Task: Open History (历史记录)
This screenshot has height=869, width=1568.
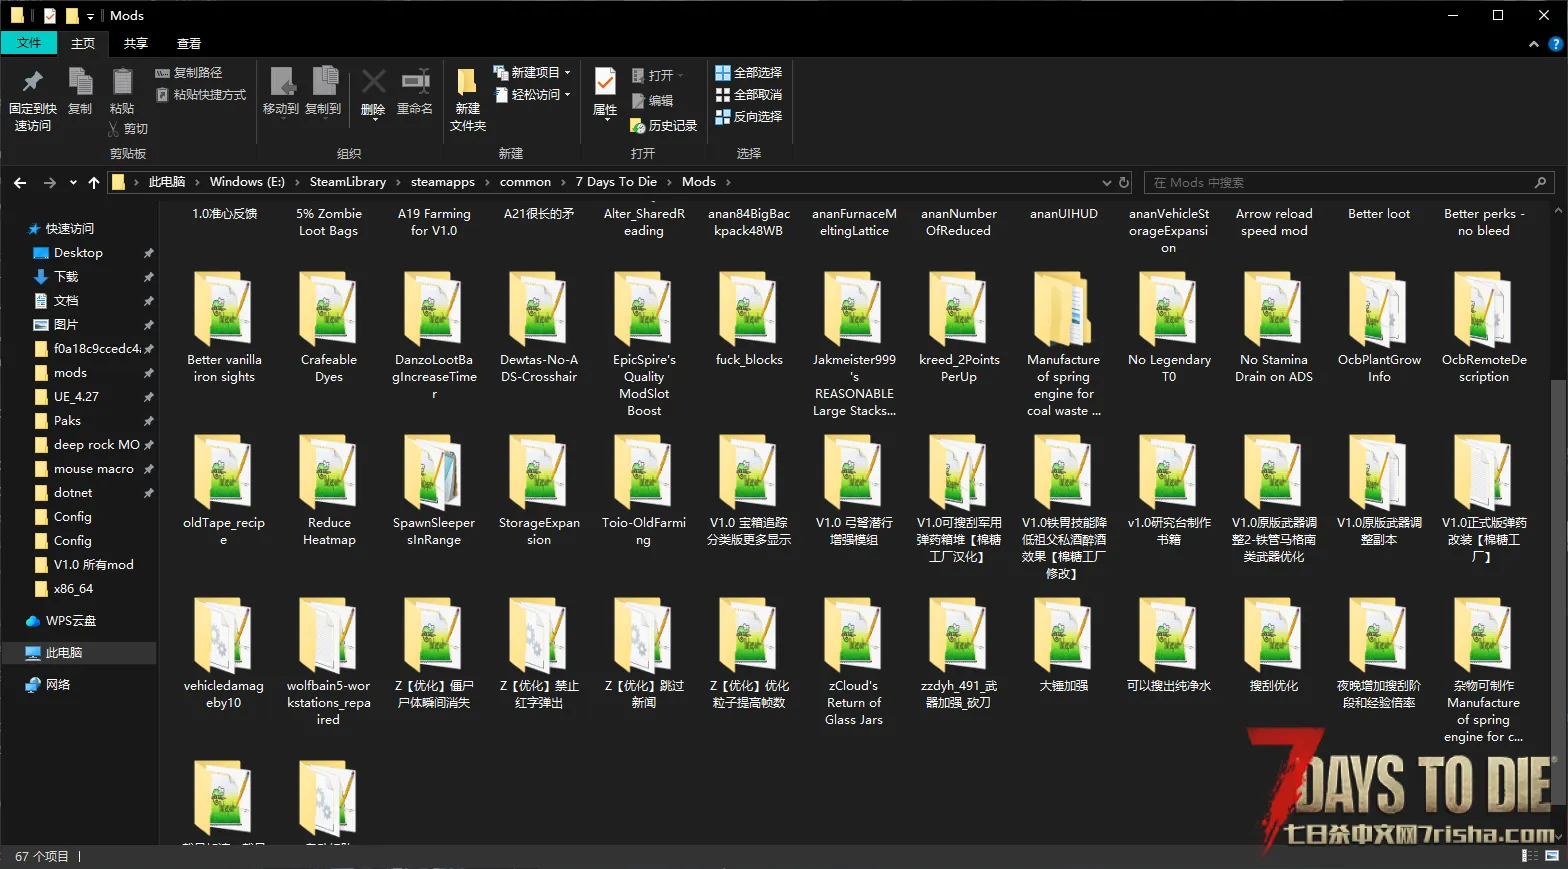Action: (663, 126)
